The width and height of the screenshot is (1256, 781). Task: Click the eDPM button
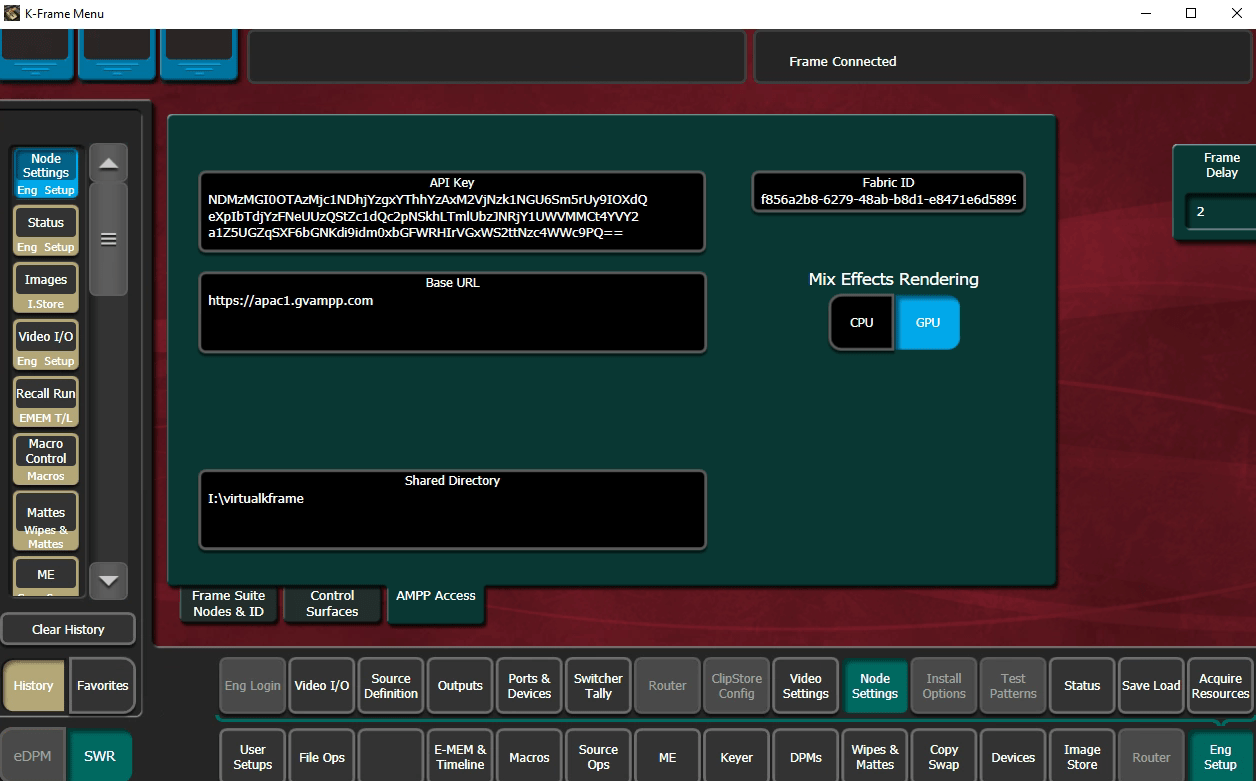click(x=31, y=756)
